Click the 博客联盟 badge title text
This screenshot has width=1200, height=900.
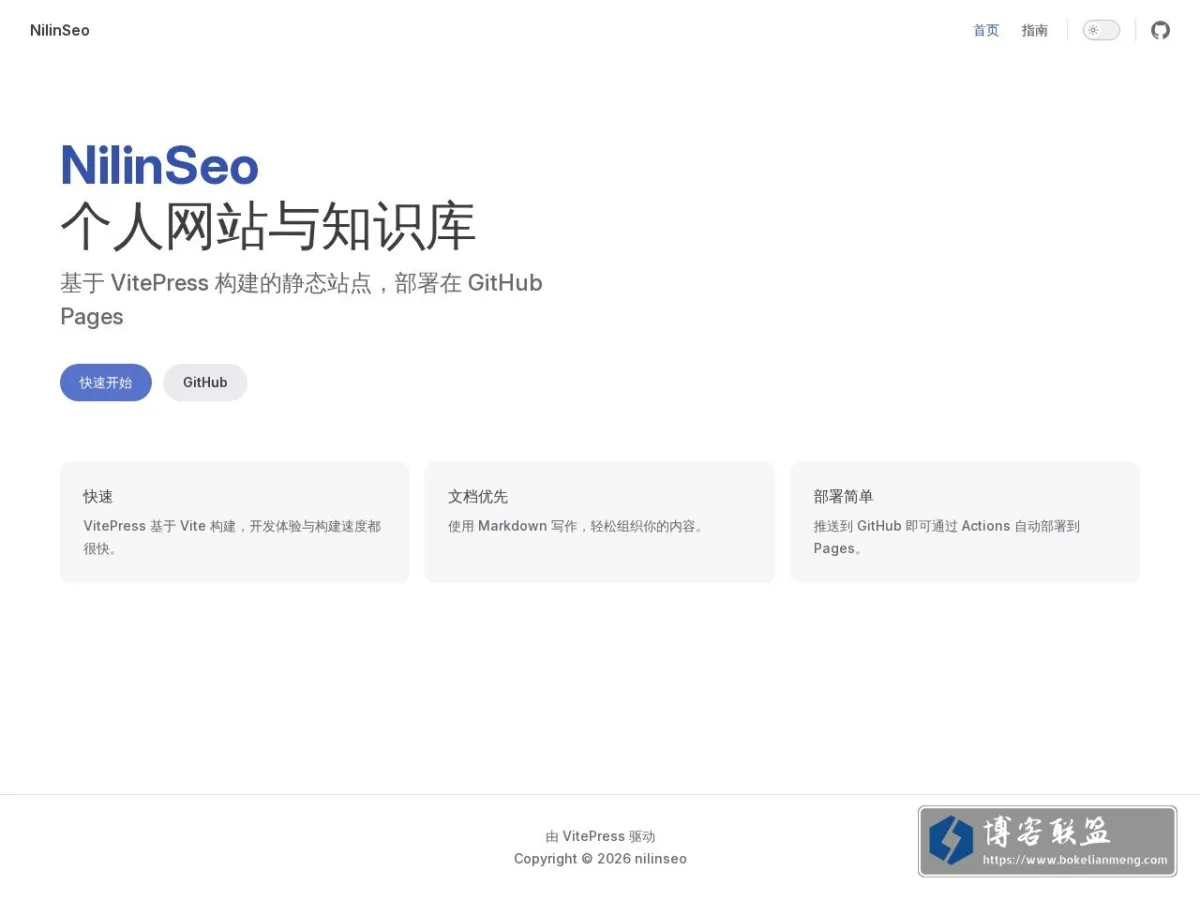(1048, 831)
